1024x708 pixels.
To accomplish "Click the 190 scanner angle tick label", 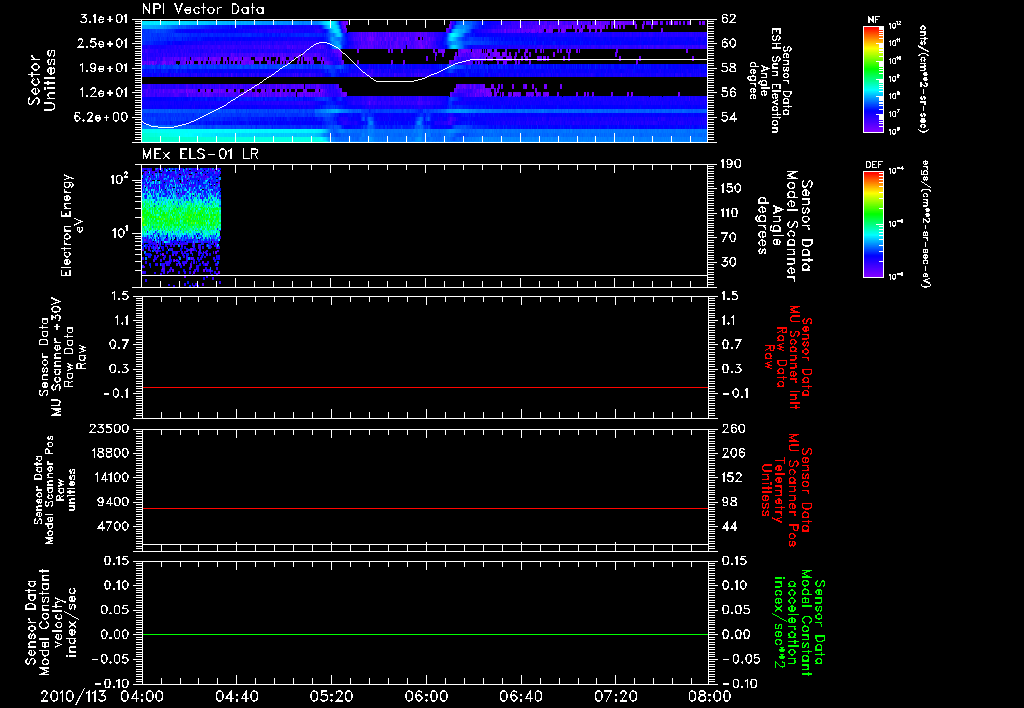I will tap(731, 164).
